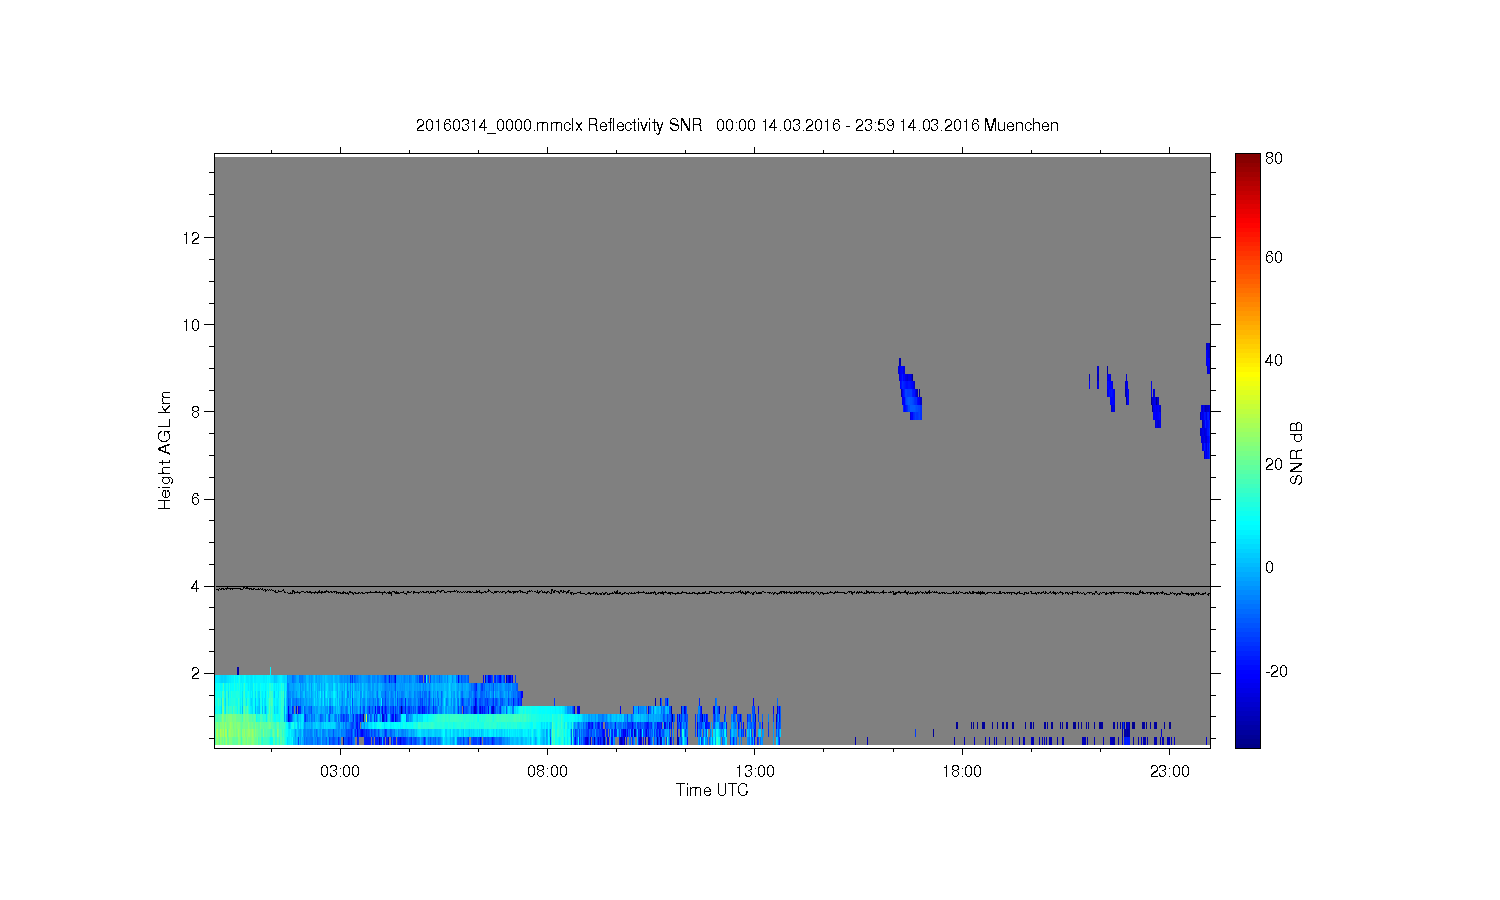Click the date range text '00:00 14.03.2016 - 23:59 14.03.2016'
This screenshot has width=1500, height=900.
(x=847, y=126)
